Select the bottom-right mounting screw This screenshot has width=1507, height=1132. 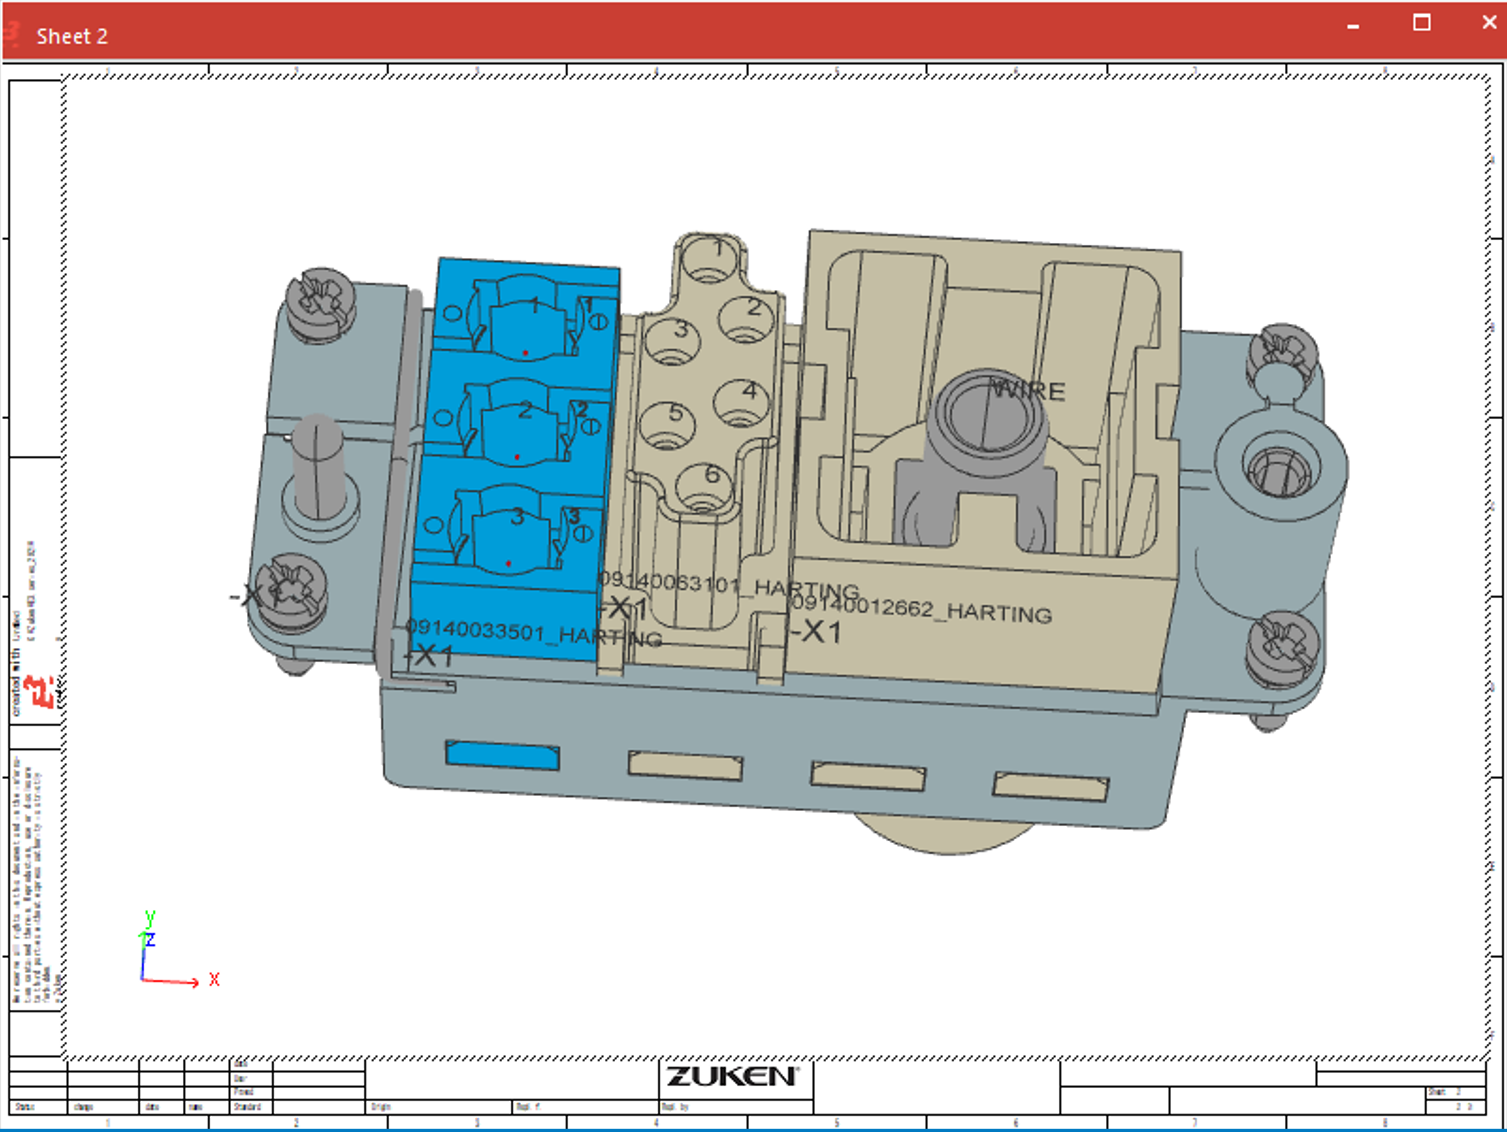tap(1283, 643)
